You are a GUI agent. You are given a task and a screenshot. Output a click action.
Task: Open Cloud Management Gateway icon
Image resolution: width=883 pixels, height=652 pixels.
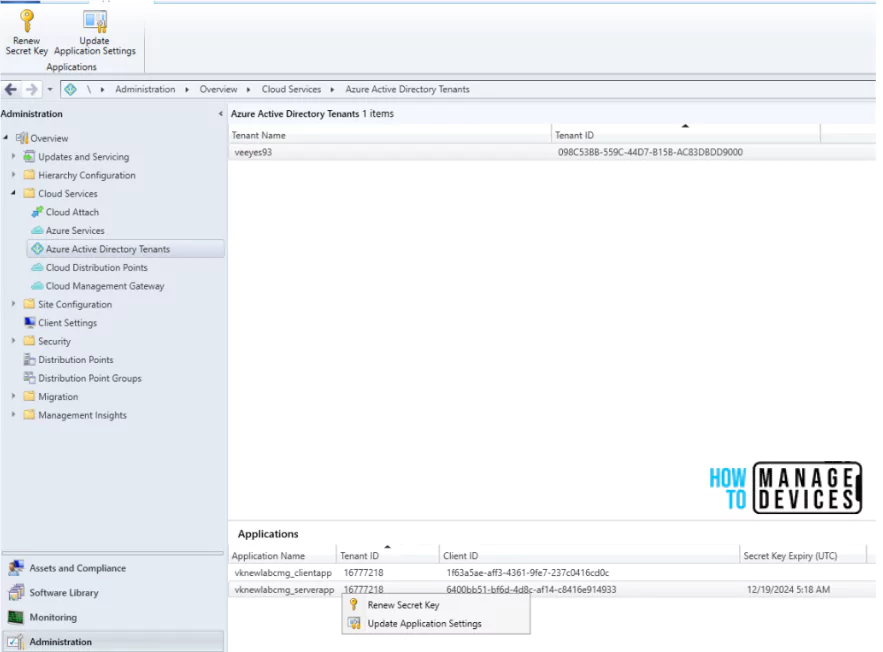click(x=37, y=285)
